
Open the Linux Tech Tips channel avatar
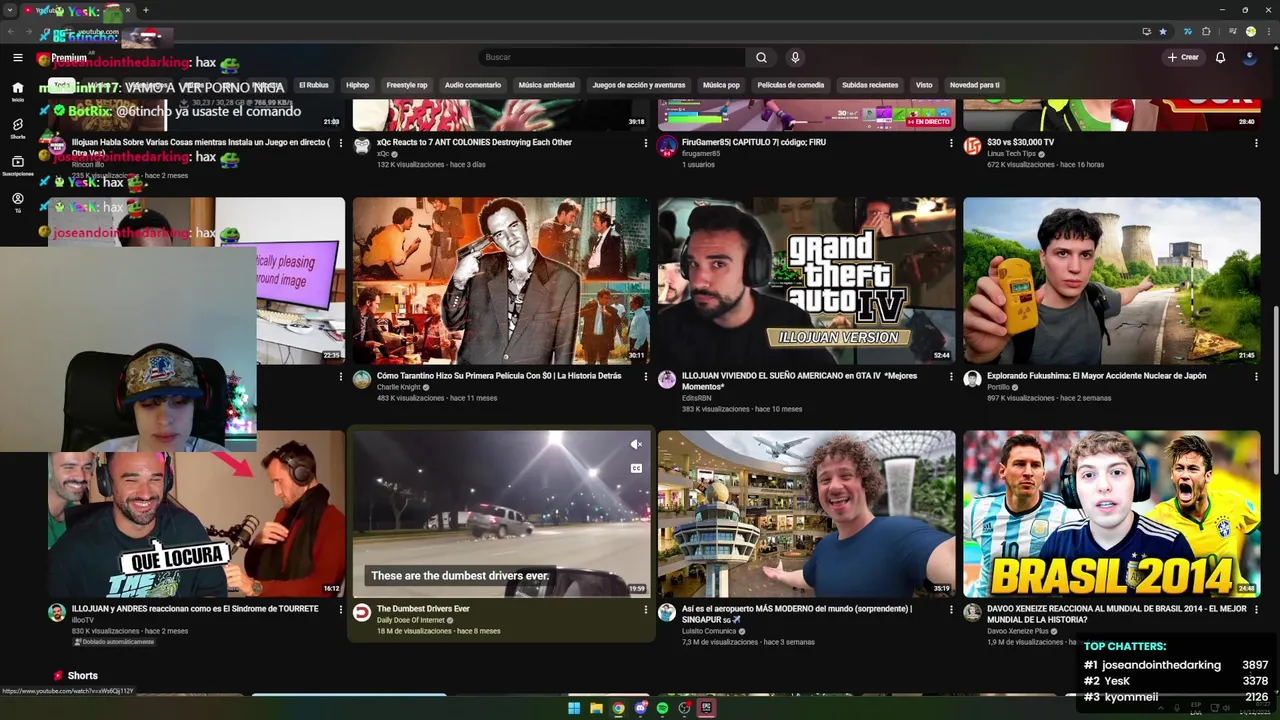(x=972, y=146)
